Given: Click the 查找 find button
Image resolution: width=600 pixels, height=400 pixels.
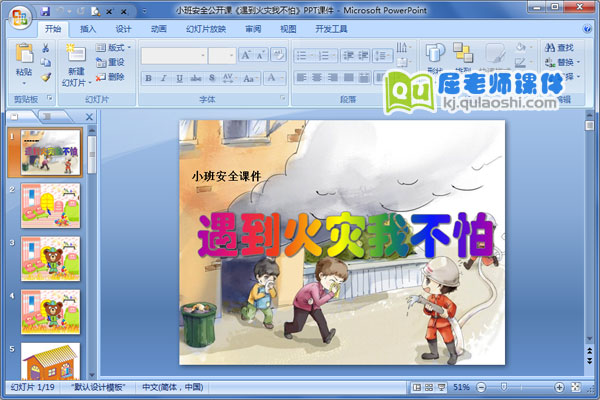Looking at the screenshot, I should pyautogui.click(x=559, y=47).
